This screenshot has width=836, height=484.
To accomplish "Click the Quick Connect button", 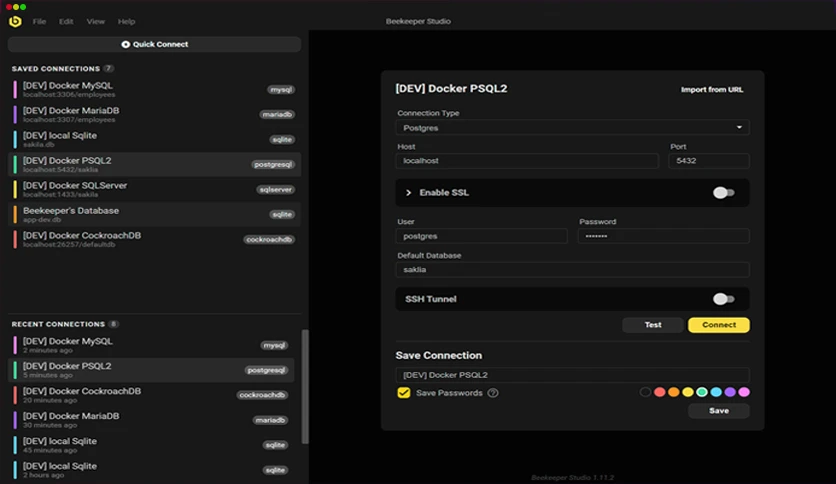I will coord(154,44).
